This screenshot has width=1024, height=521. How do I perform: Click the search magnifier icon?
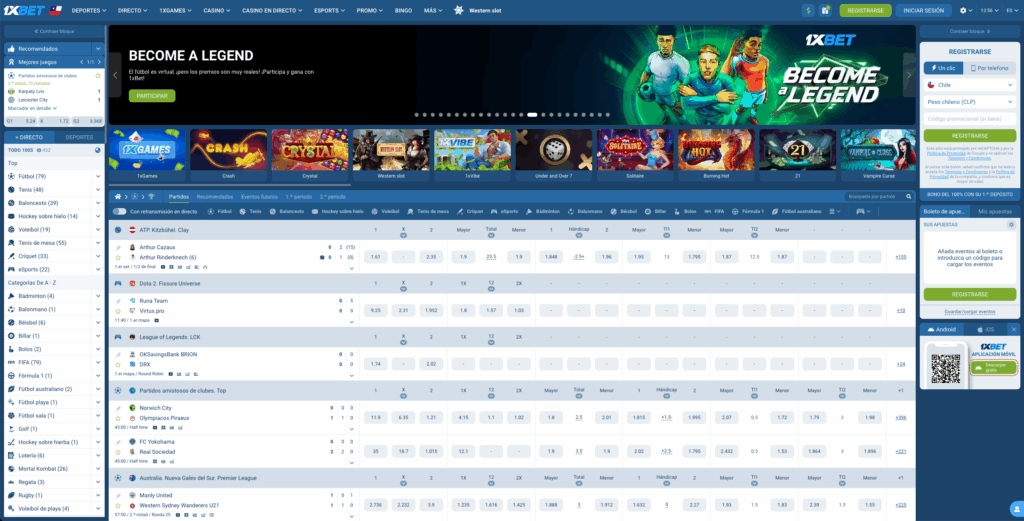908,197
